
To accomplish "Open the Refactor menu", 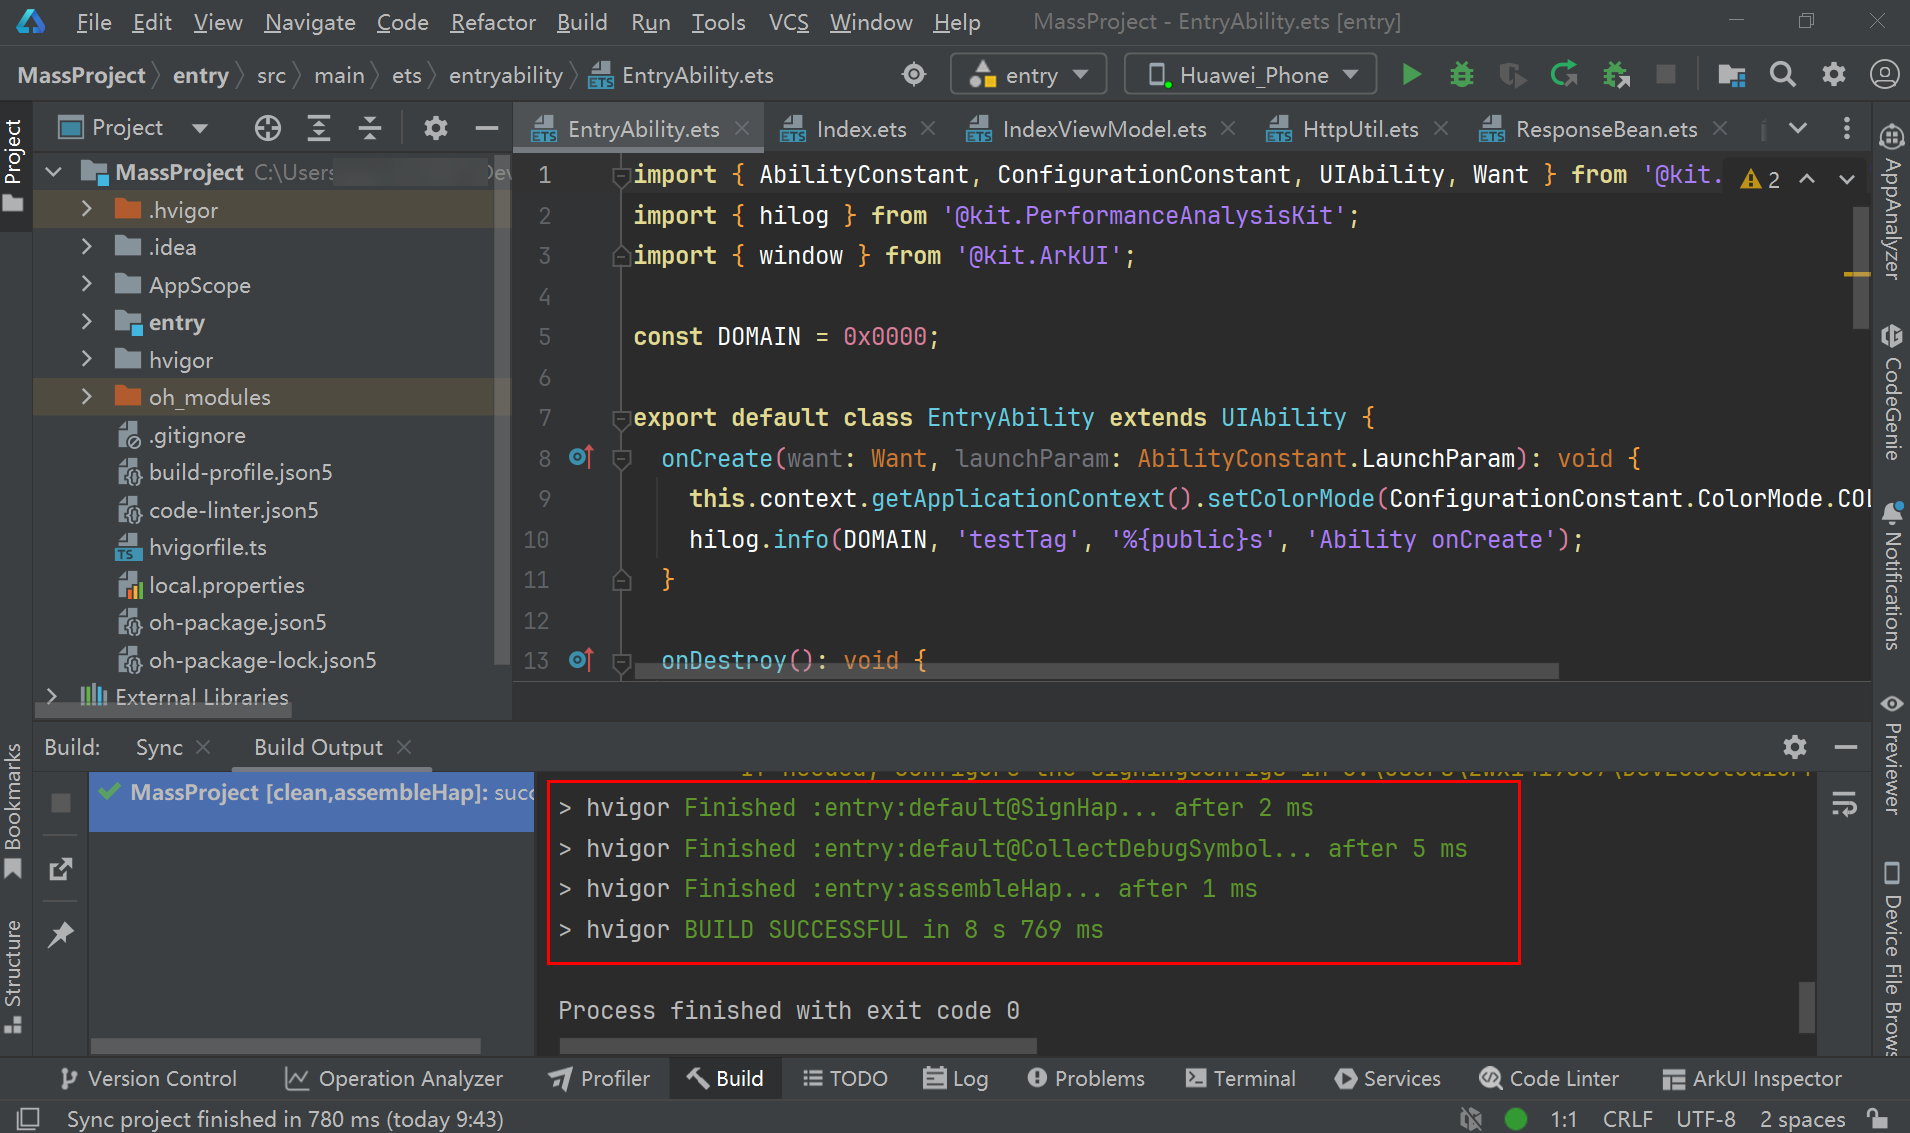I will (492, 22).
